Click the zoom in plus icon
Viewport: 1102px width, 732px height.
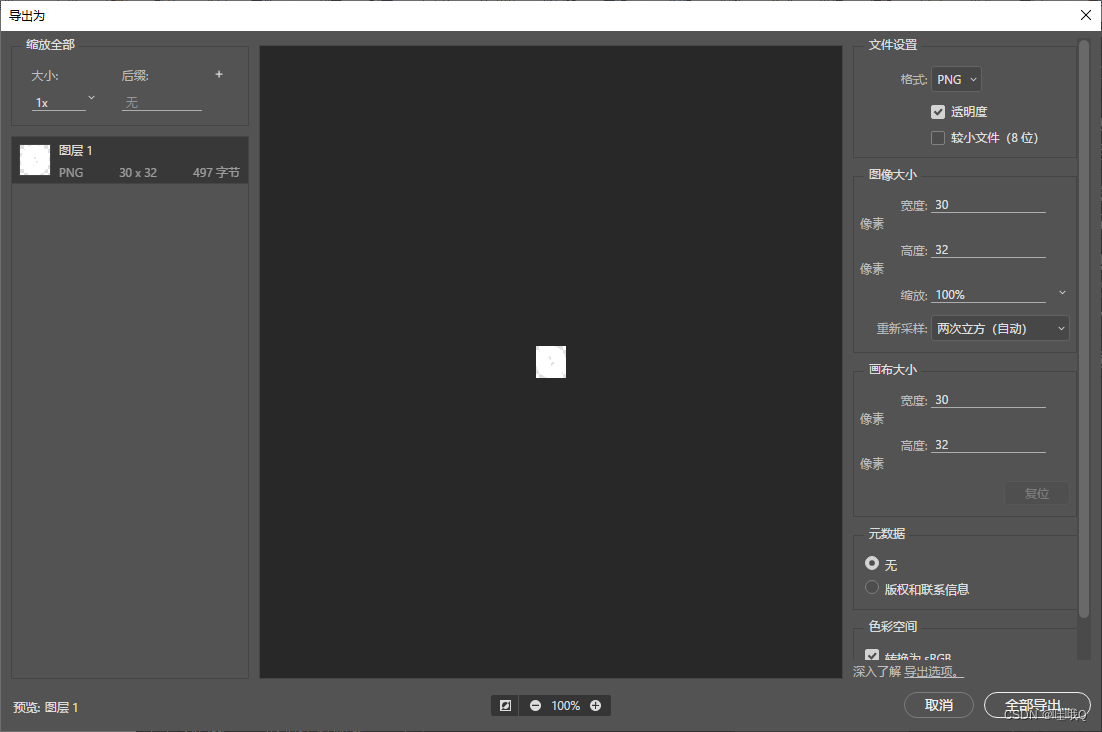click(x=597, y=705)
